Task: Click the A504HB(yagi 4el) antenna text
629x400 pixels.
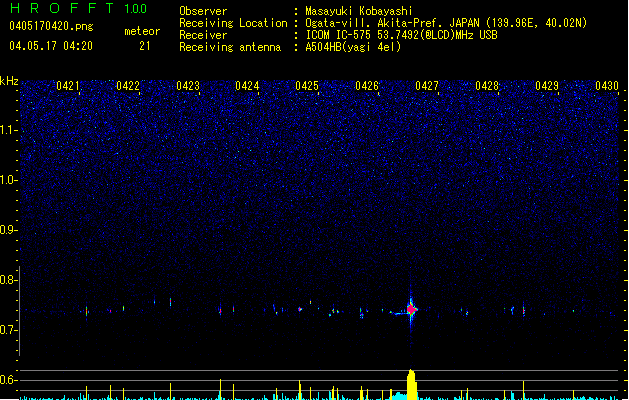Action: (353, 47)
